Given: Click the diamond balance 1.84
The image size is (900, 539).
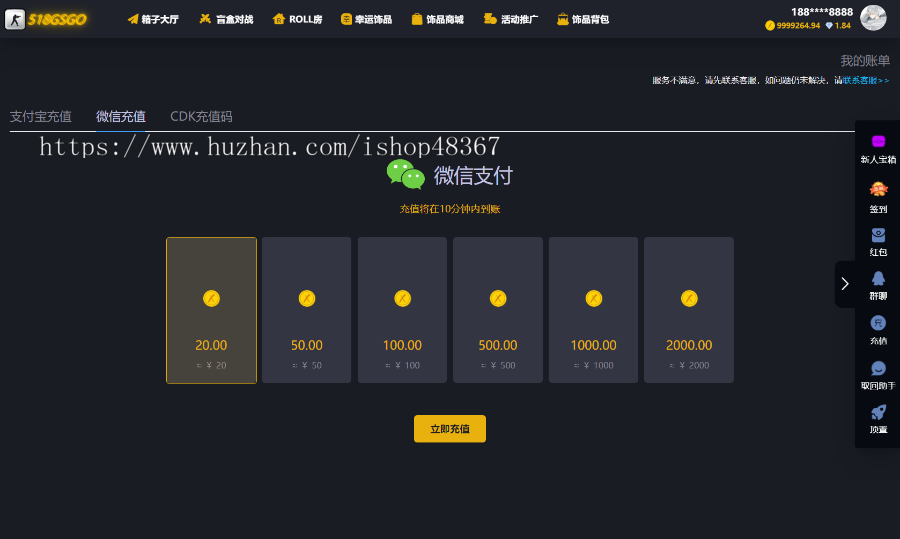Looking at the screenshot, I should [x=838, y=25].
